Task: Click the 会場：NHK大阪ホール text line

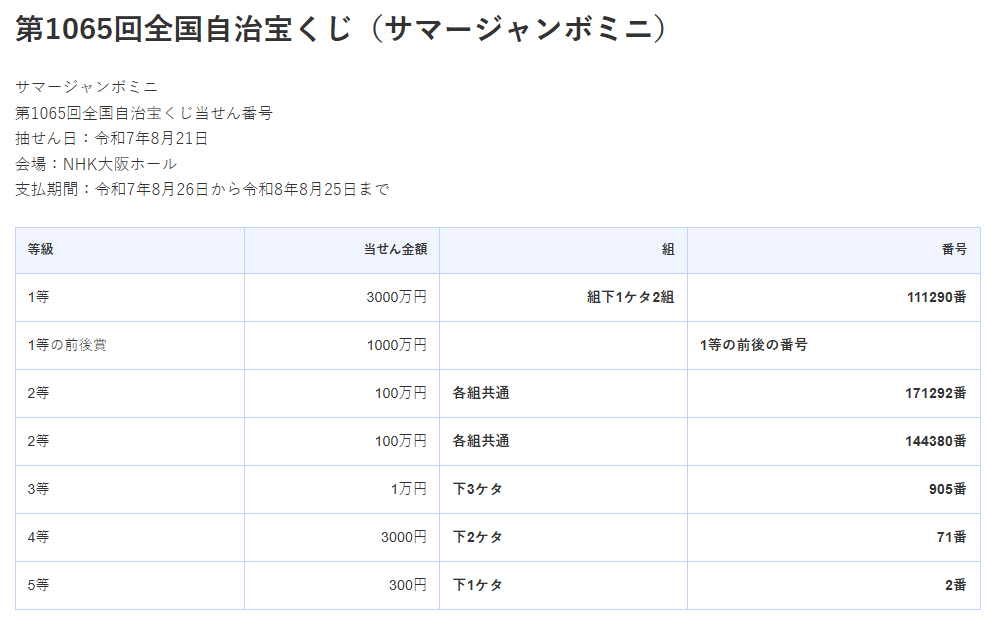Action: 96,164
